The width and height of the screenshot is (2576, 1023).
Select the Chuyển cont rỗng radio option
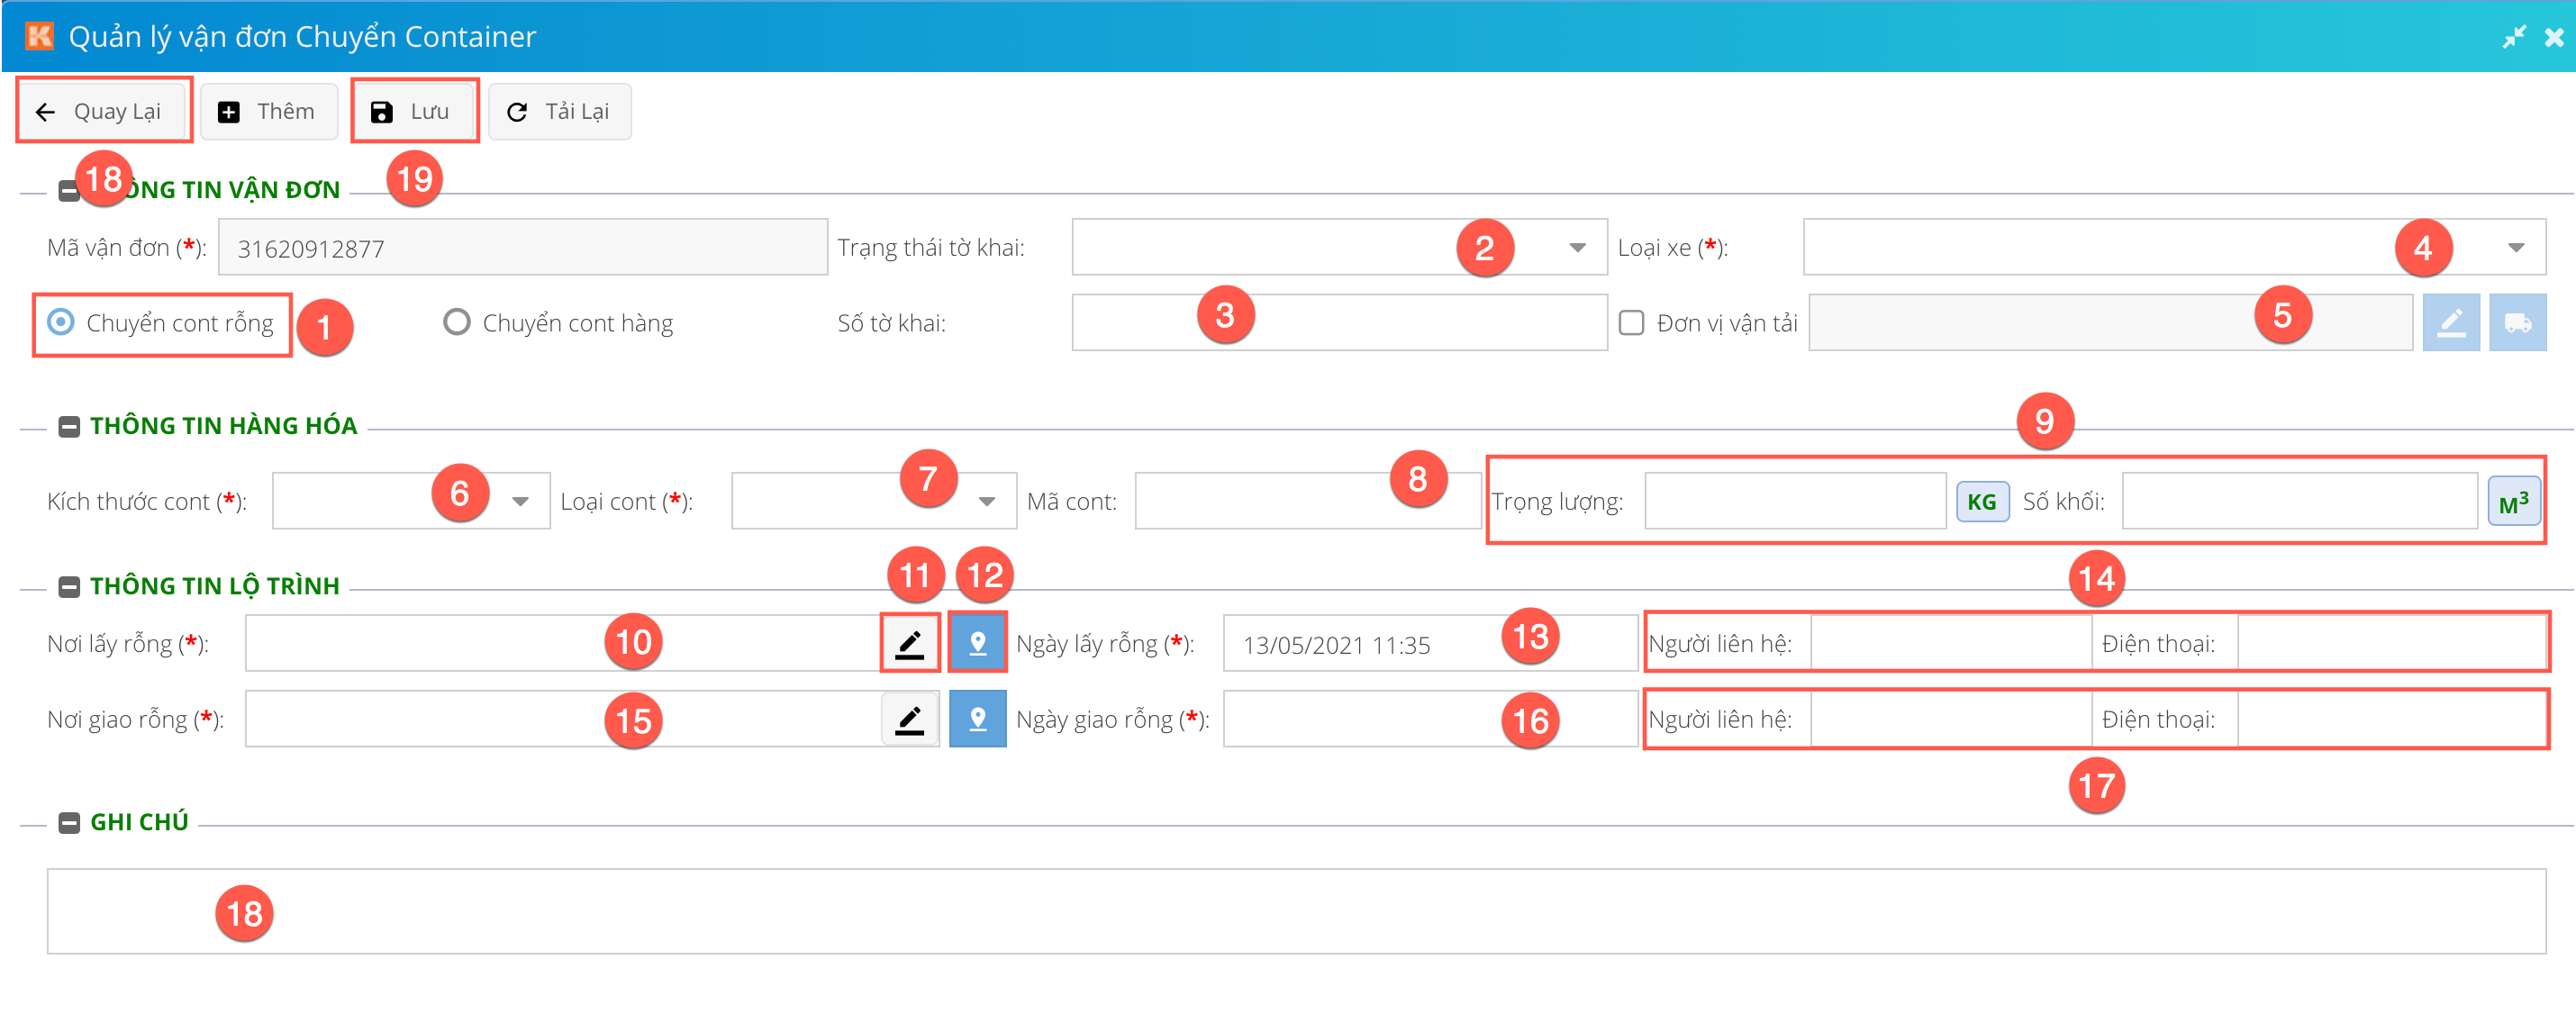coord(61,322)
